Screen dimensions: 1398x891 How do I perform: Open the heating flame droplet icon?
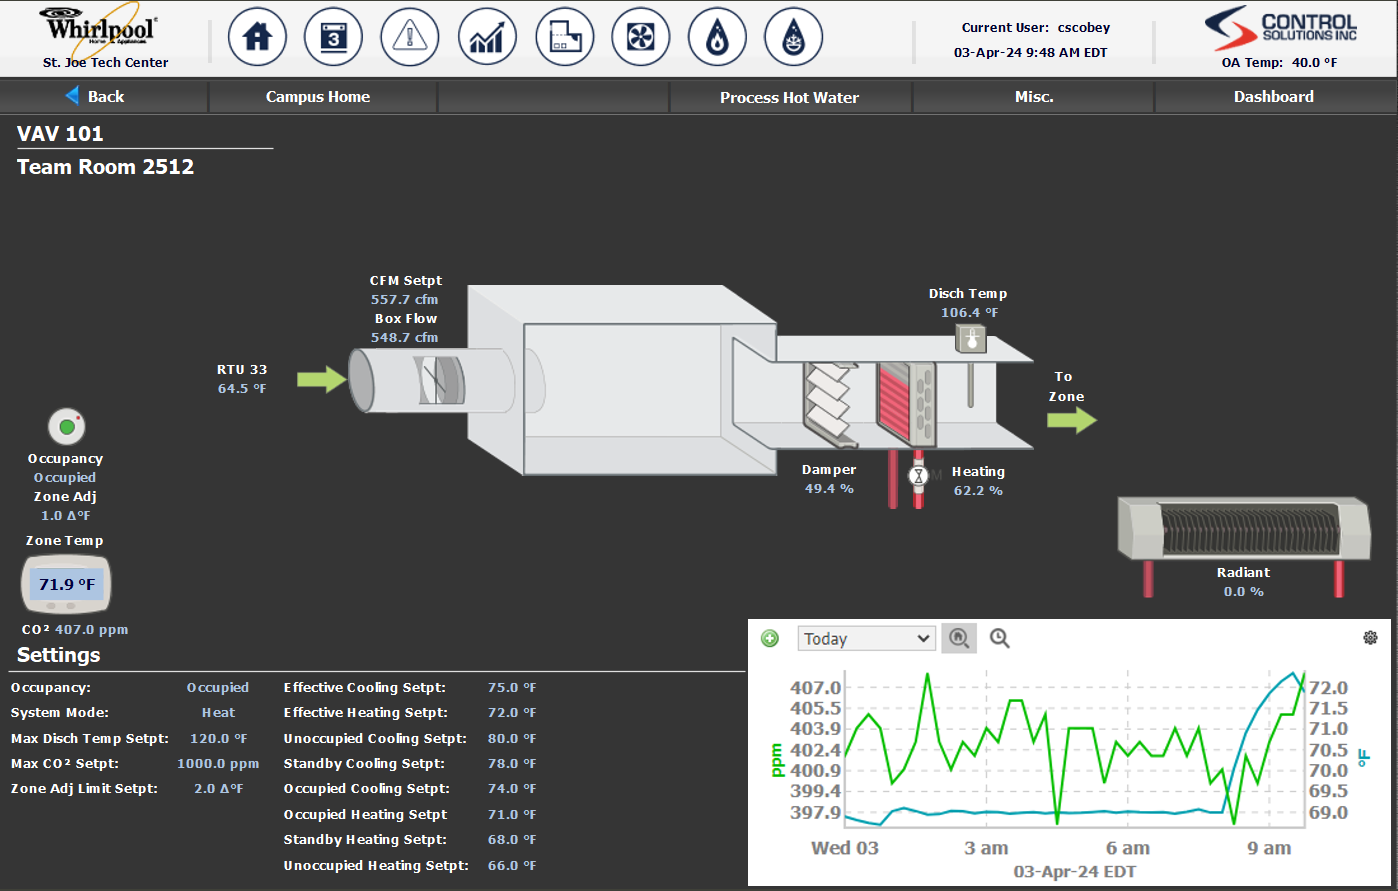[717, 37]
